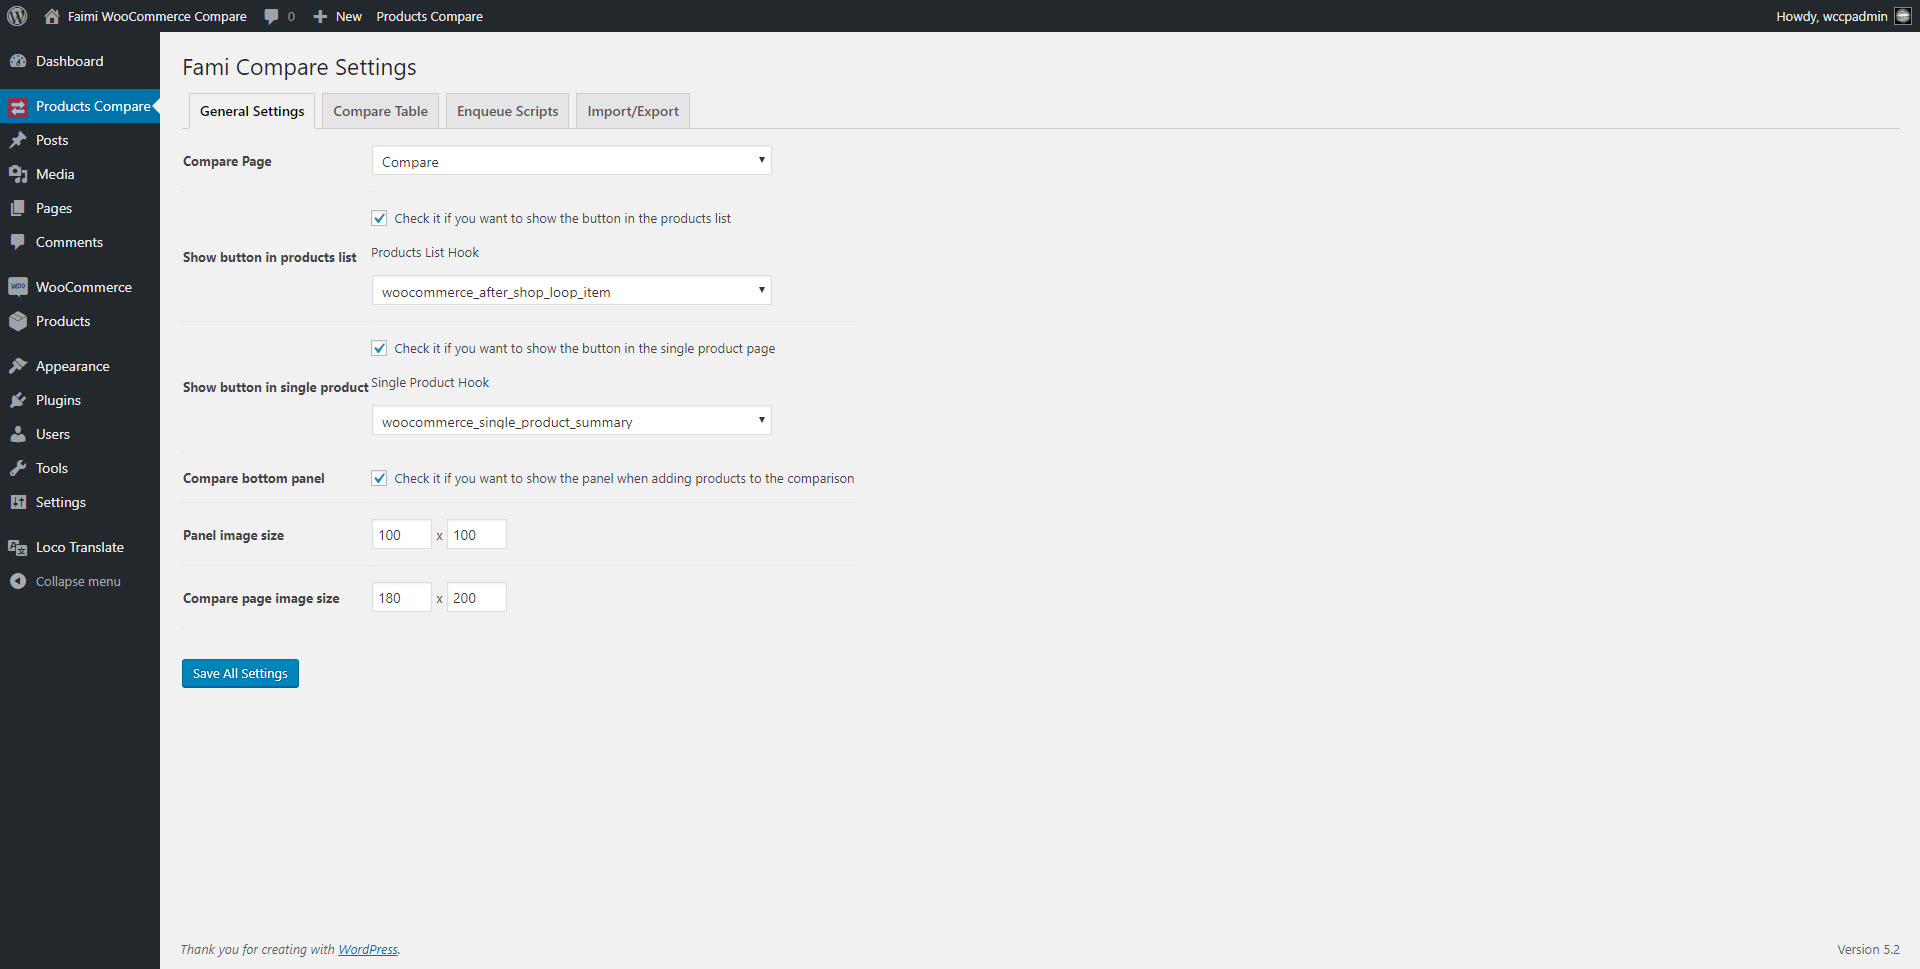Open the WooCommerce sidebar menu

point(84,287)
